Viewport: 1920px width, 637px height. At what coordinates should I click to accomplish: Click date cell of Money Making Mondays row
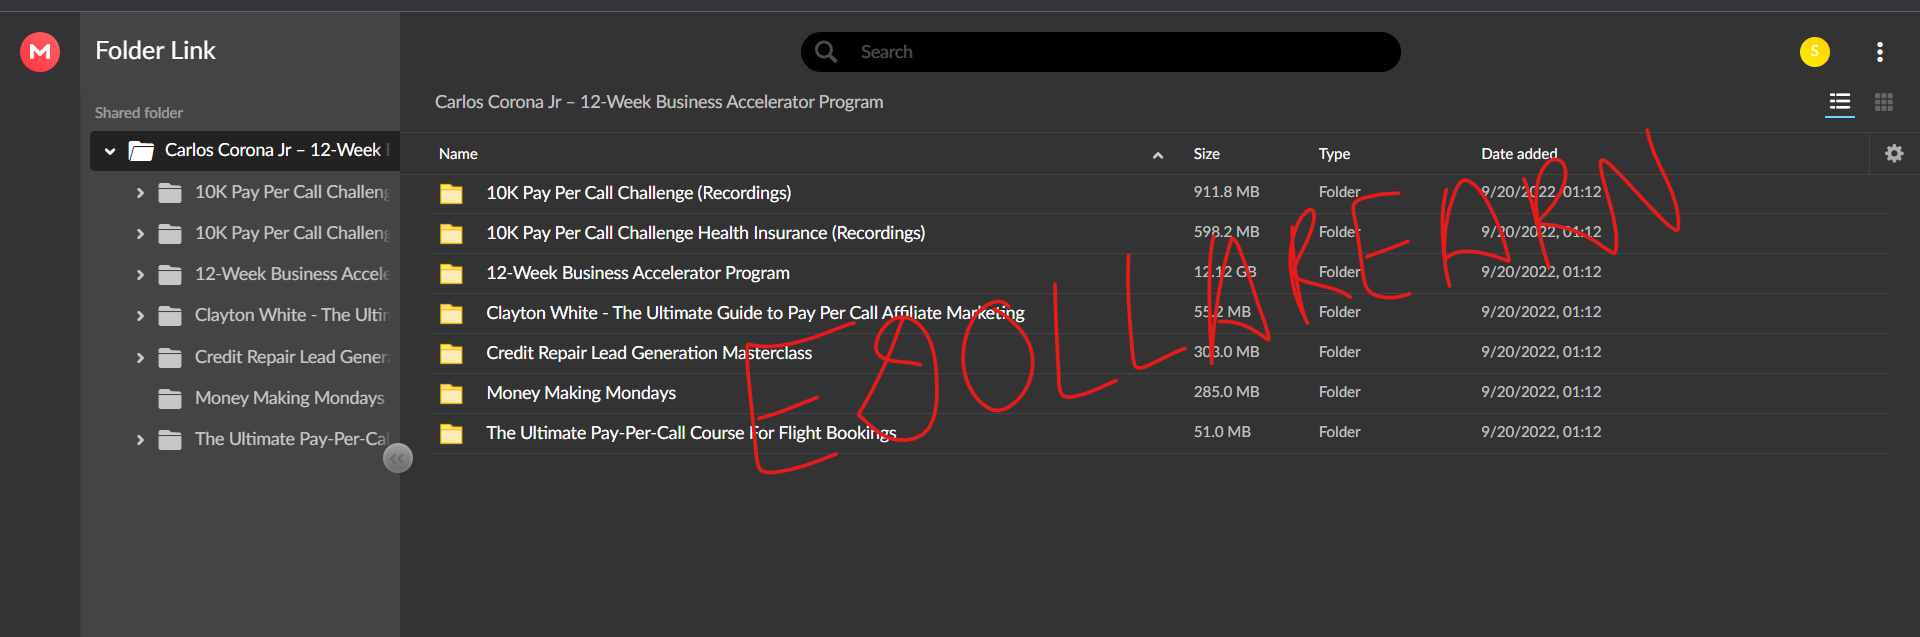1541,392
